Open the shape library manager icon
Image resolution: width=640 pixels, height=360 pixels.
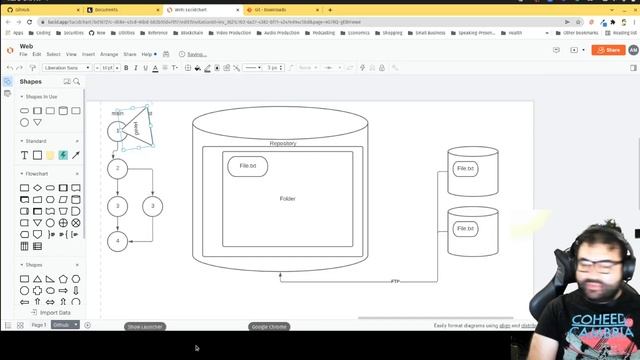tap(67, 82)
